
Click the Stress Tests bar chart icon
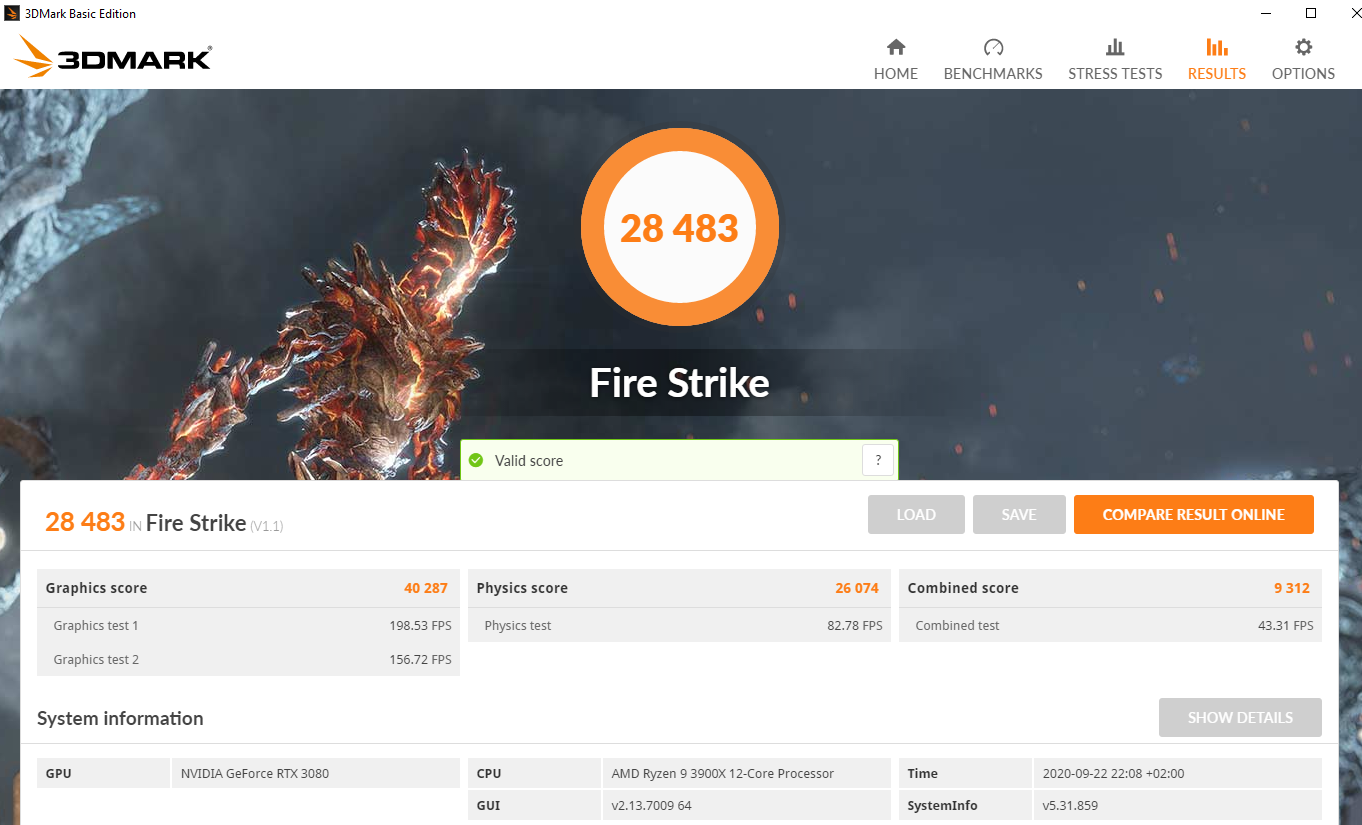(1115, 47)
